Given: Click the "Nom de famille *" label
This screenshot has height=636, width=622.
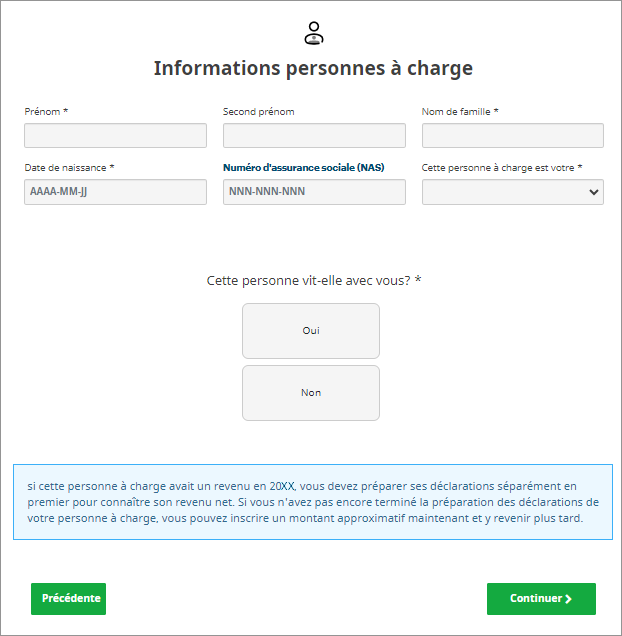Looking at the screenshot, I should pyautogui.click(x=460, y=112).
